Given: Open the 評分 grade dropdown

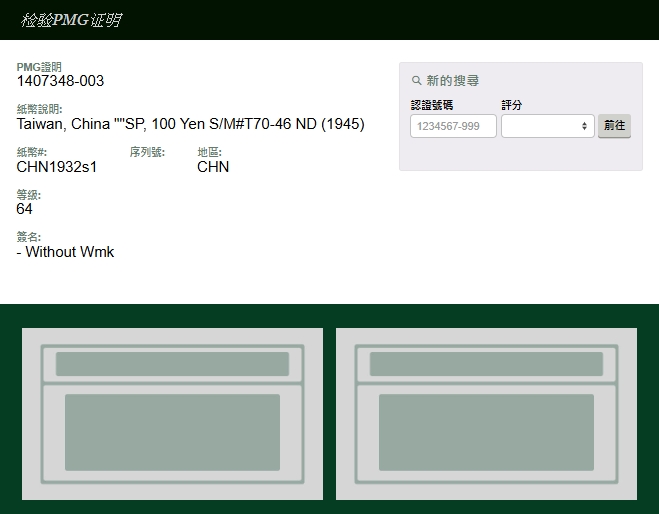Looking at the screenshot, I should click(548, 126).
